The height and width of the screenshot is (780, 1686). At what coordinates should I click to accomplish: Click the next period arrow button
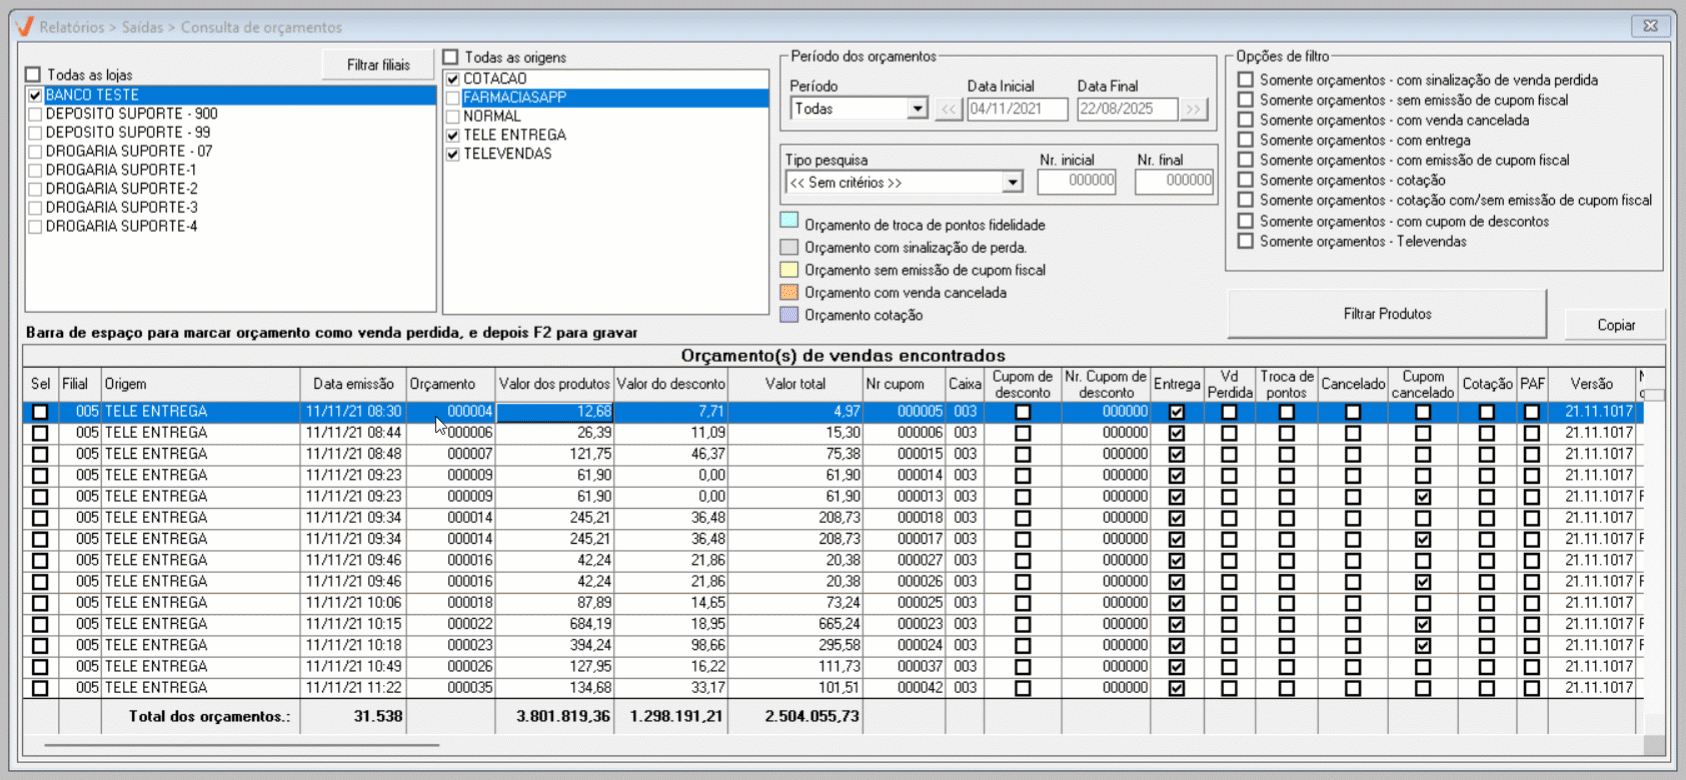coord(1193,109)
